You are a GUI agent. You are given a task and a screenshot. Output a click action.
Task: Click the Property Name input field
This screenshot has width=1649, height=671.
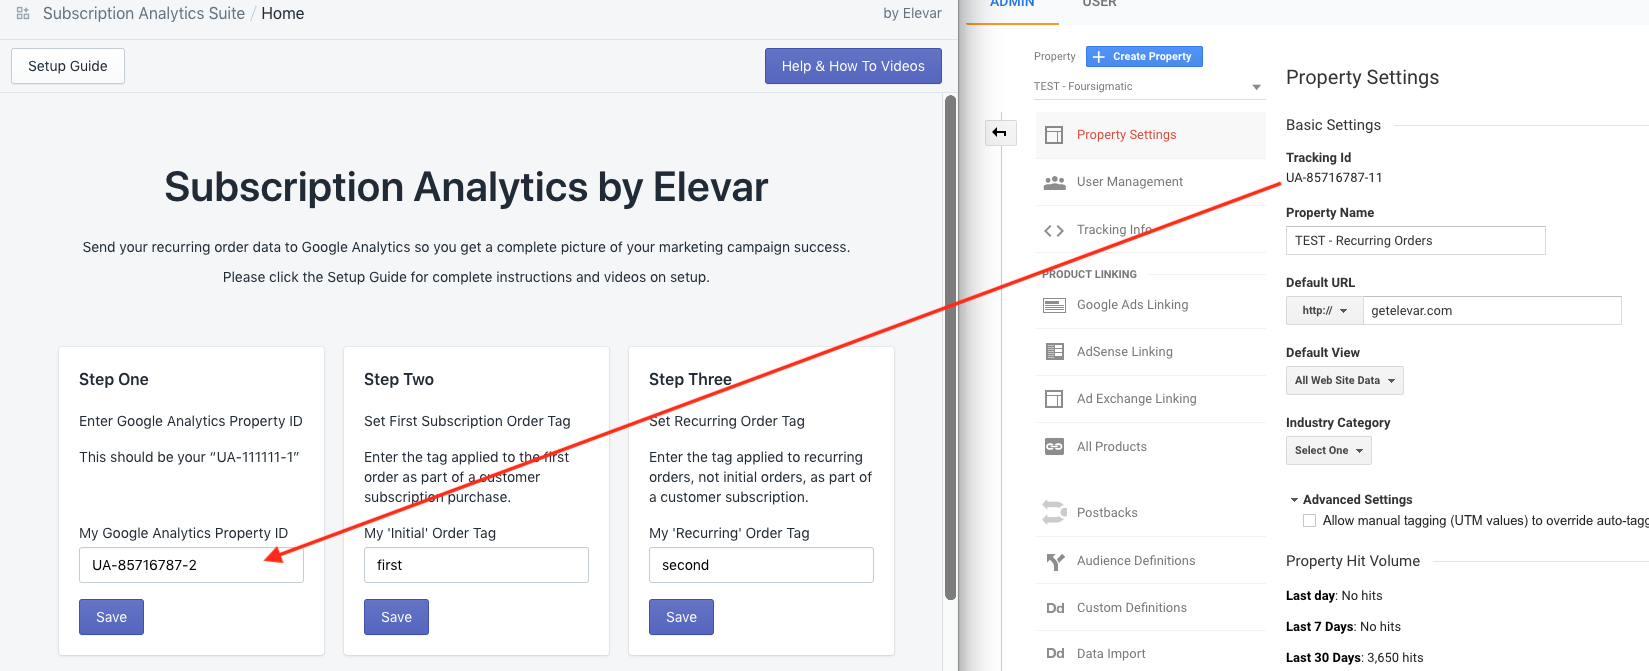[1415, 241]
